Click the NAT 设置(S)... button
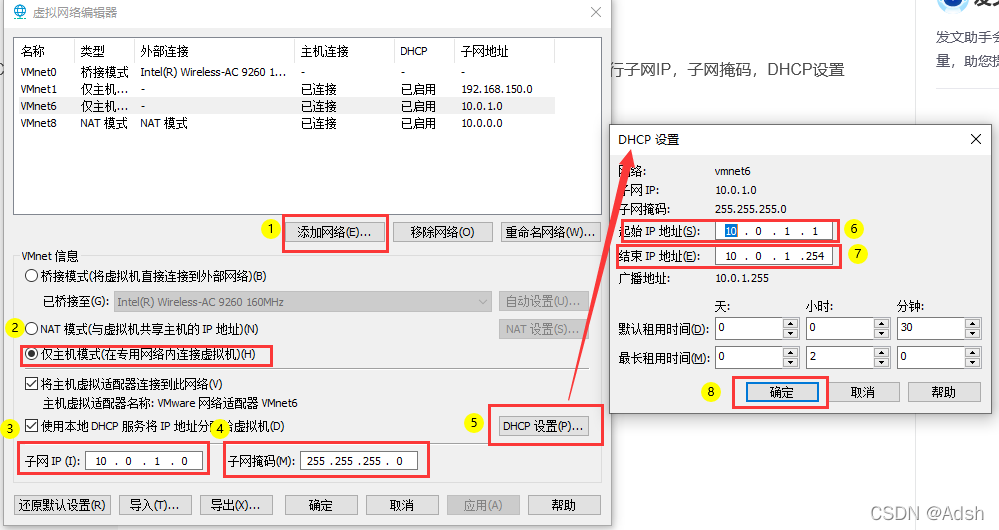The width and height of the screenshot is (999, 530). (543, 329)
